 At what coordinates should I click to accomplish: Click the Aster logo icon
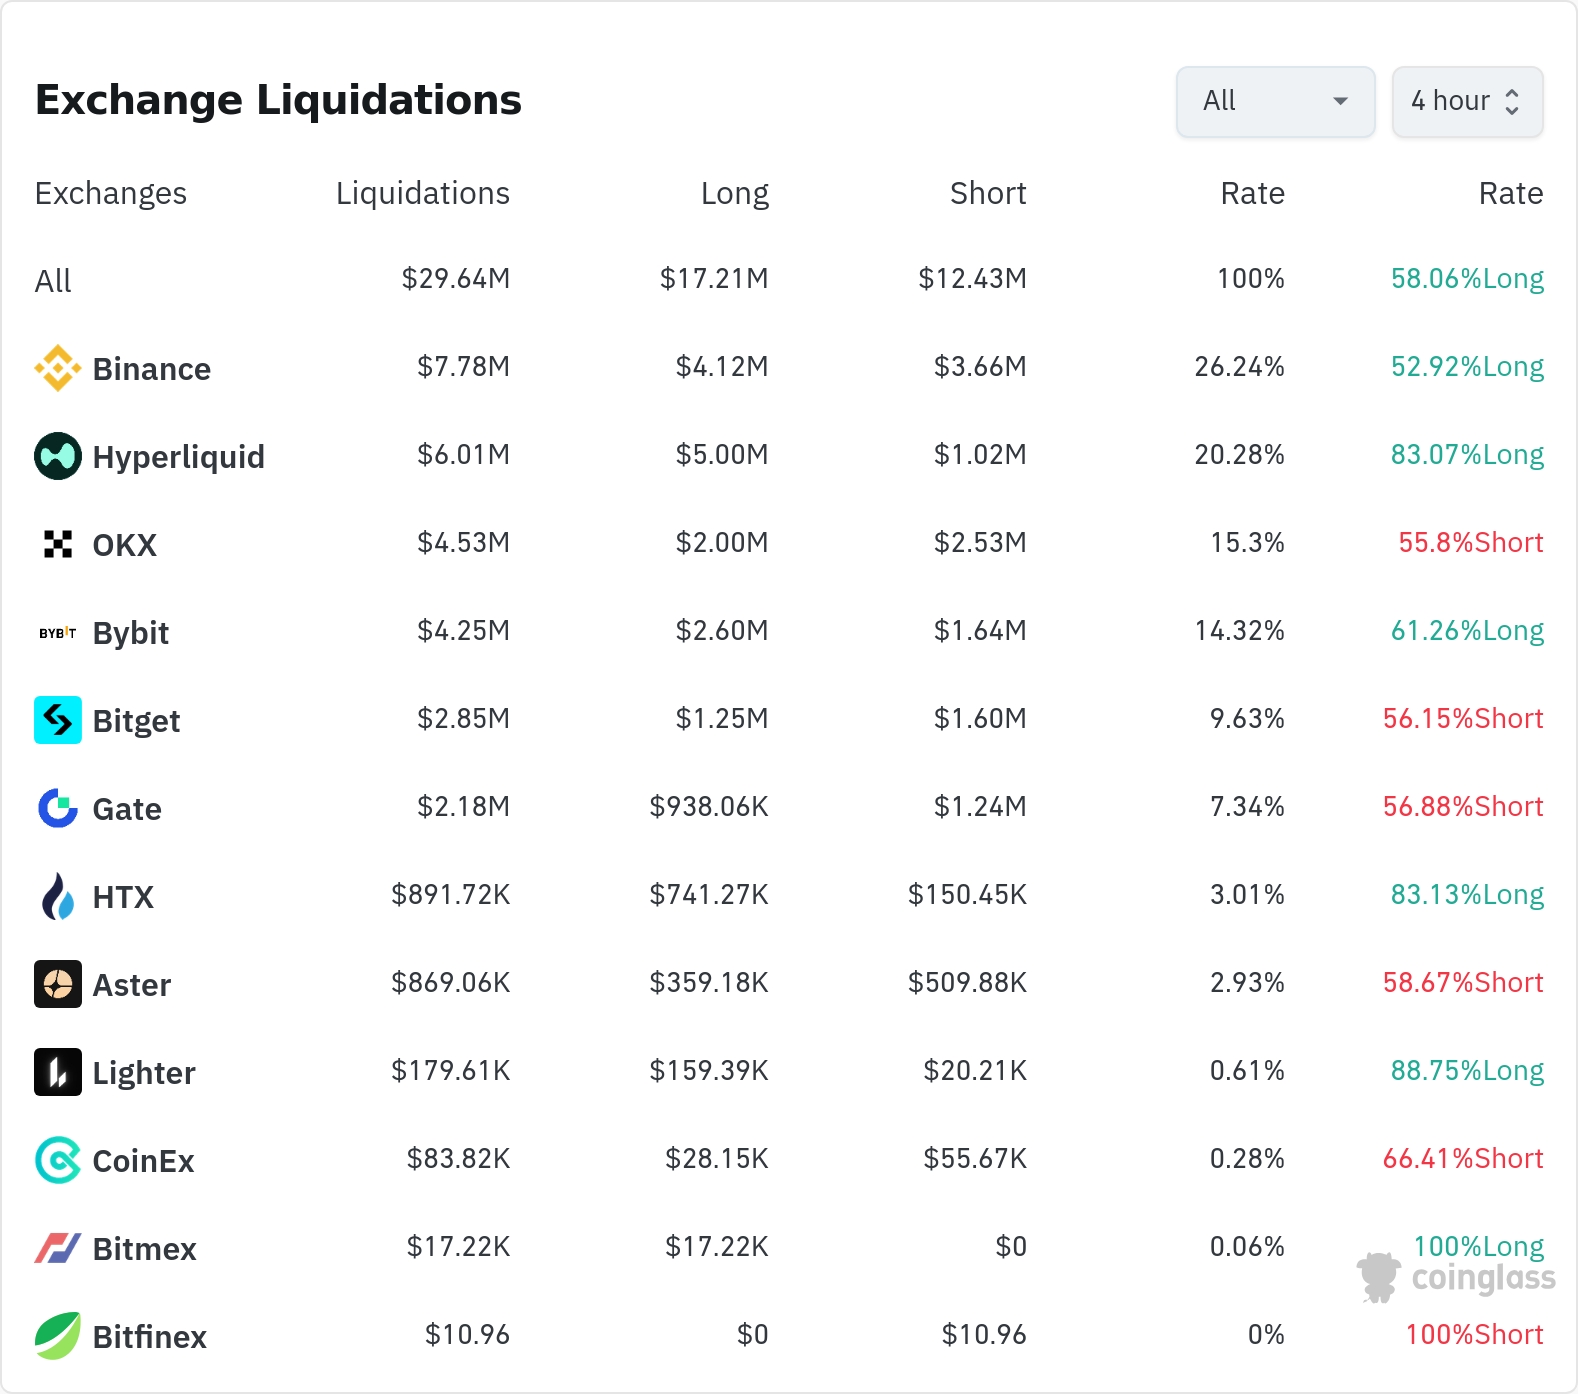pos(58,984)
